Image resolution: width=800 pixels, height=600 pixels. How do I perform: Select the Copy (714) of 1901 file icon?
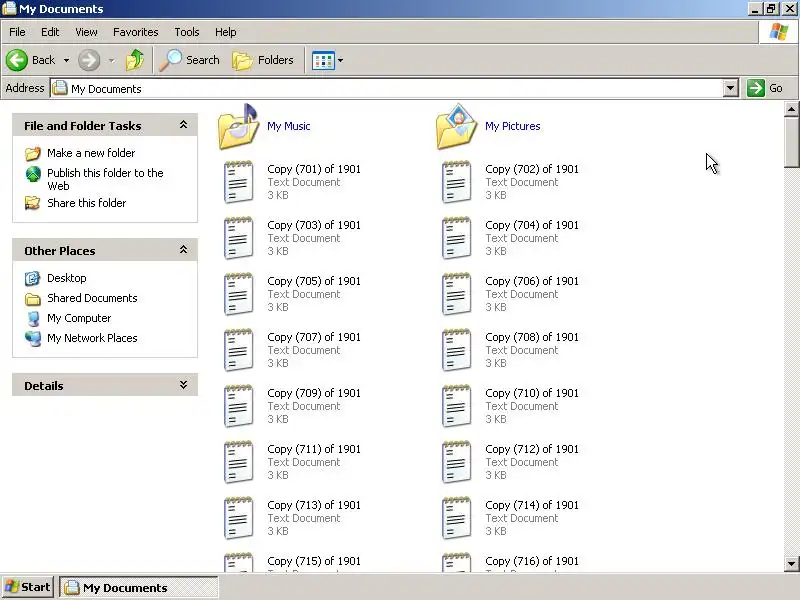456,519
